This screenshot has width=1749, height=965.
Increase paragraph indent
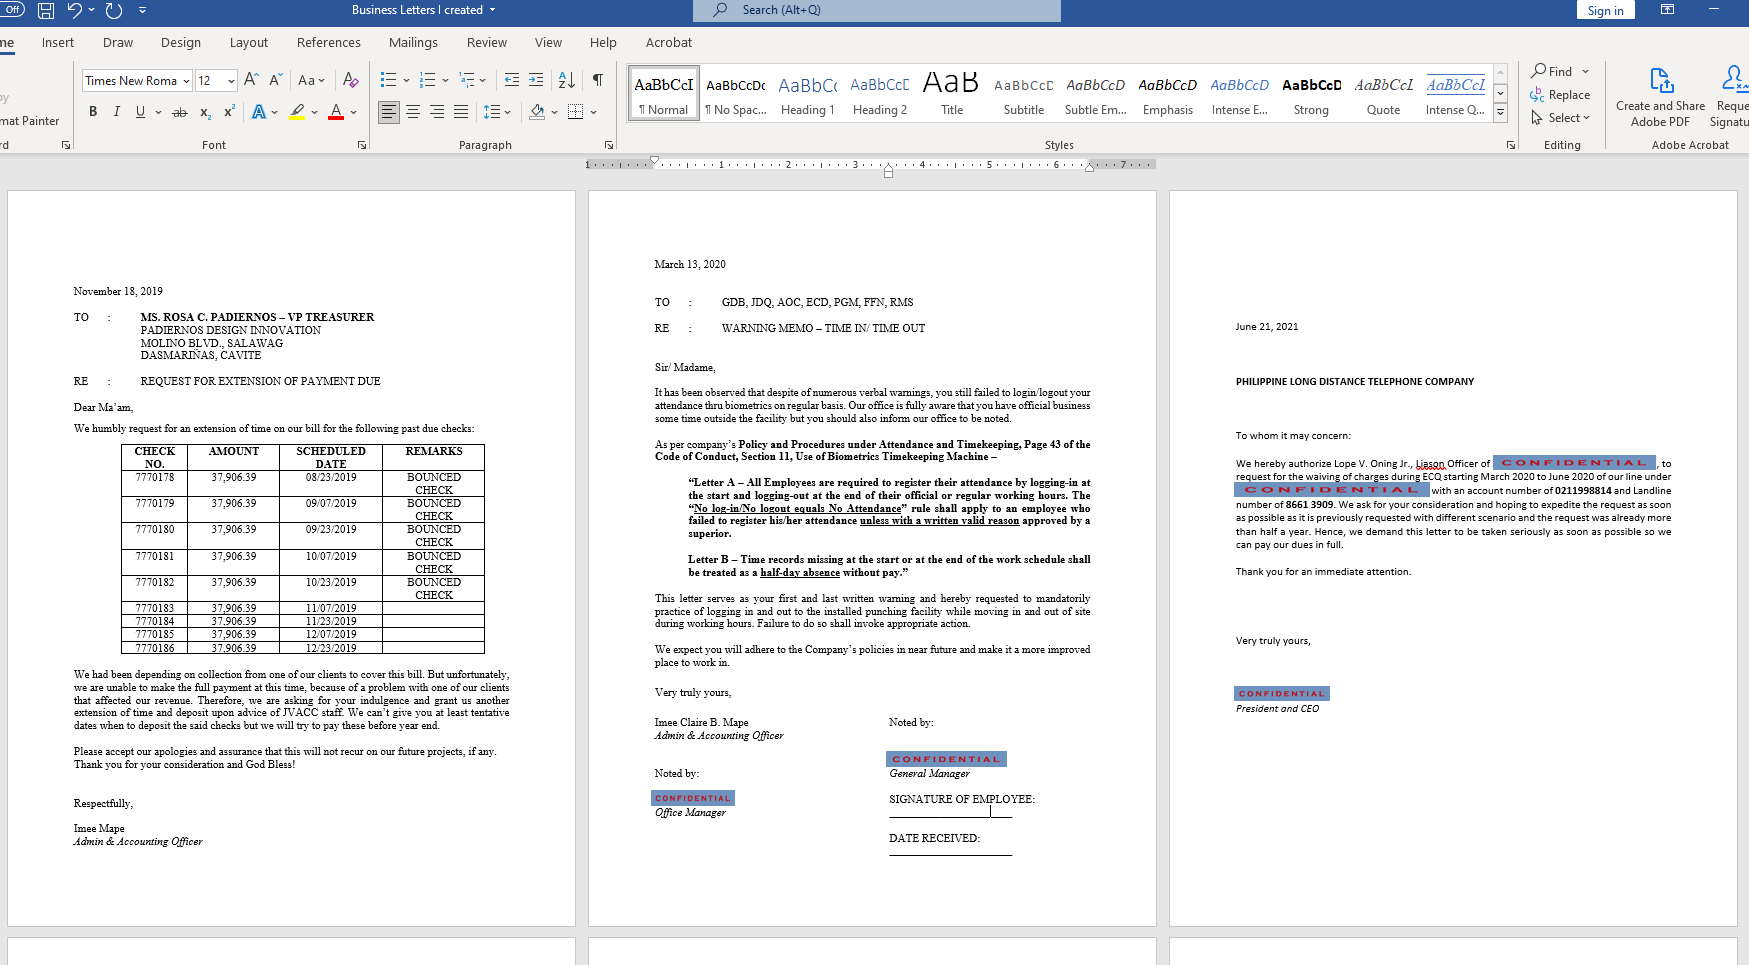[x=536, y=80]
